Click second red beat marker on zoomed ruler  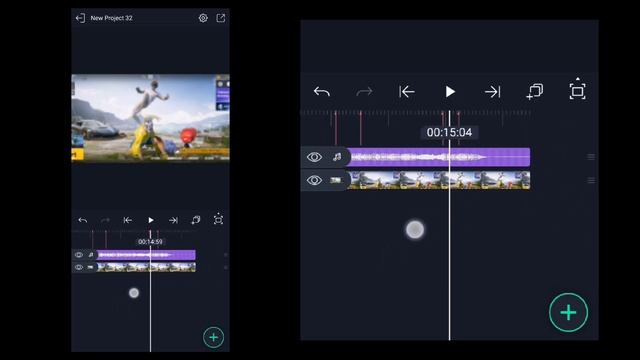(360, 127)
